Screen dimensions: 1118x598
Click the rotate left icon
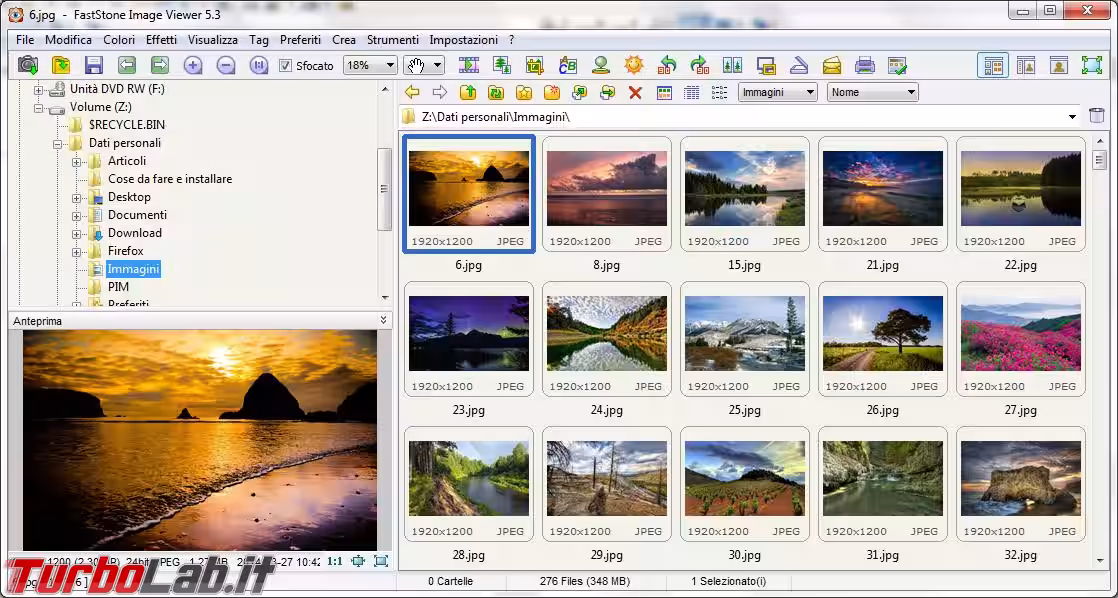coord(667,66)
